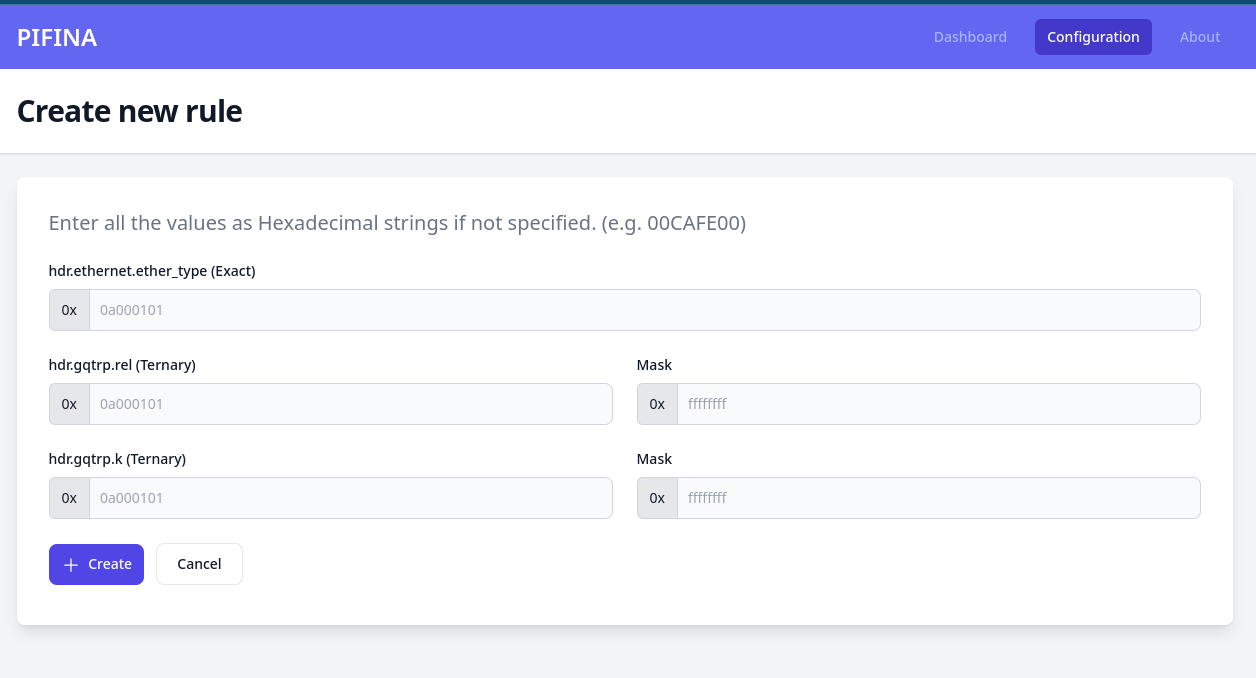Click the 0x prefix beside gqtrp.rel field
Screen dimensions: 1256x678
69,404
